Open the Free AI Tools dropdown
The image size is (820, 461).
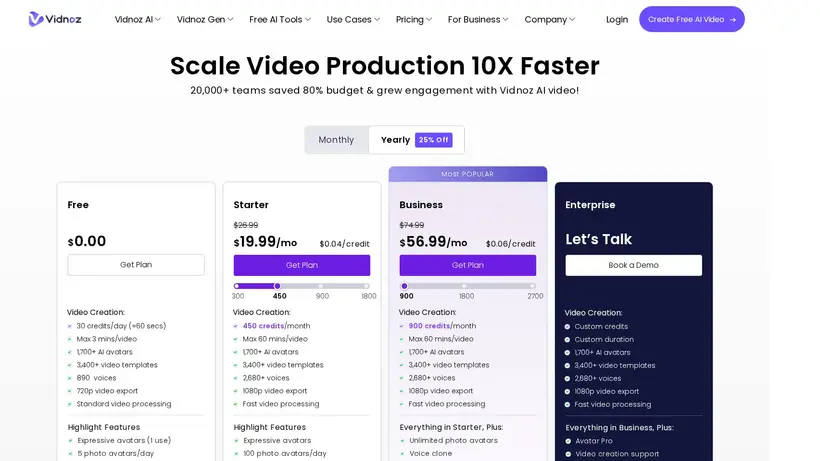280,19
